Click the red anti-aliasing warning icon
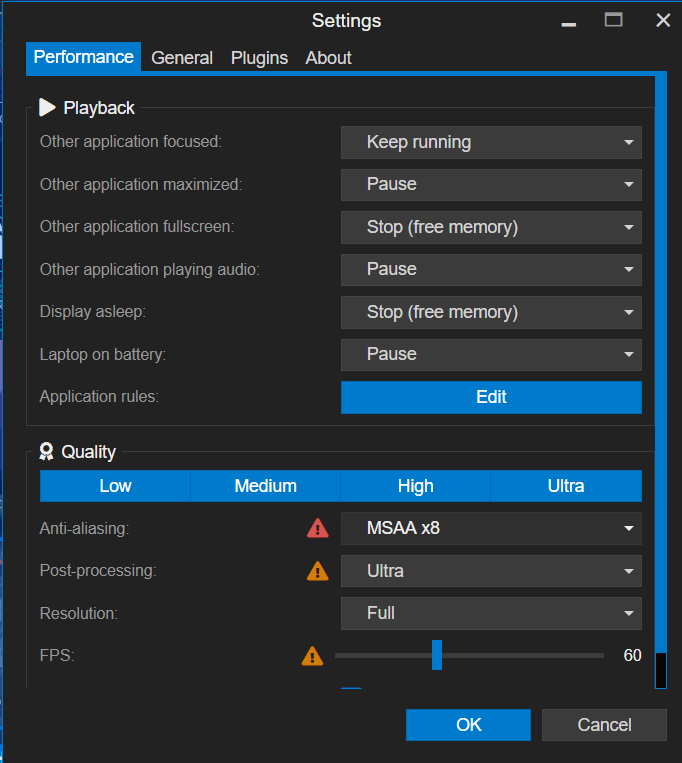This screenshot has height=763, width=682. (317, 528)
